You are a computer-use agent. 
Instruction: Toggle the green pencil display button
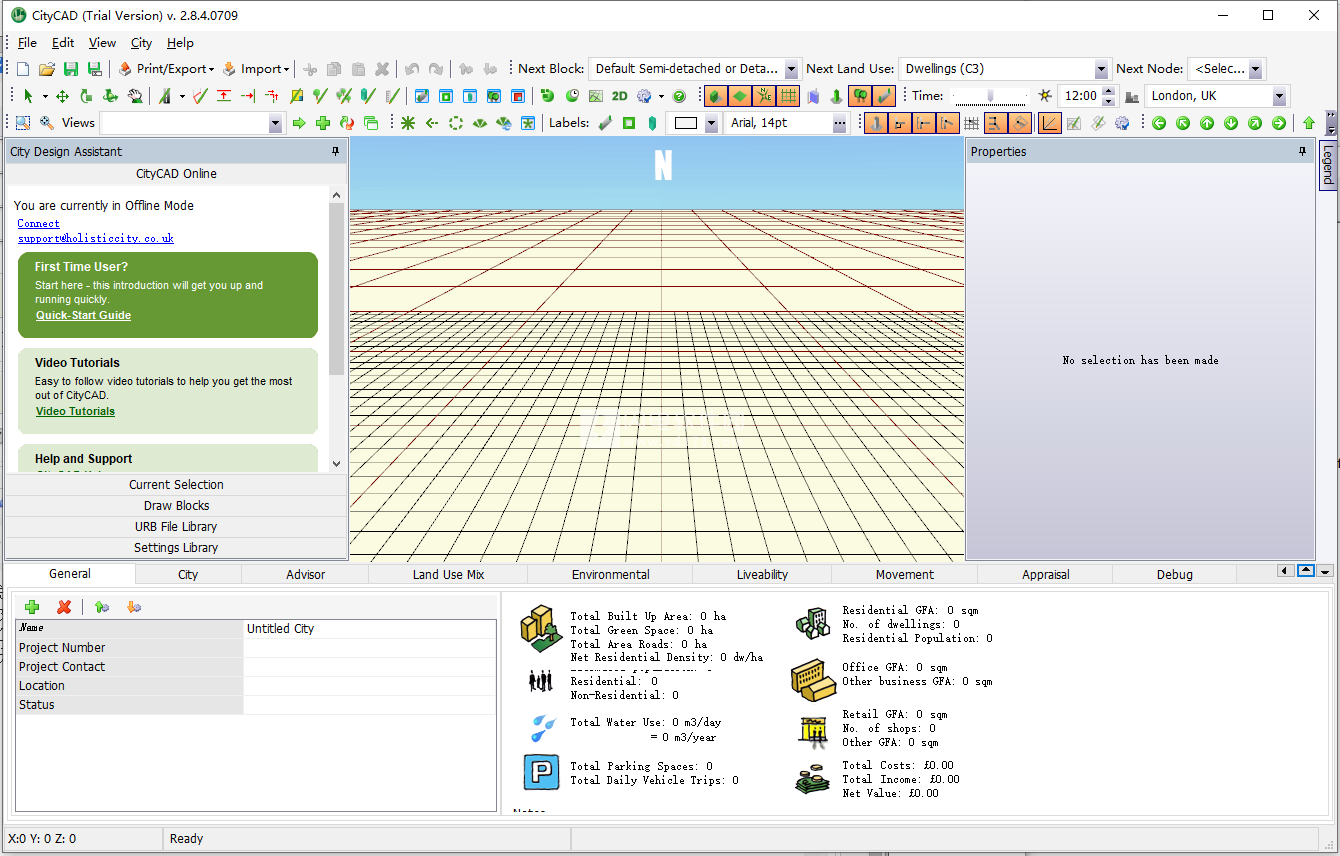884,96
